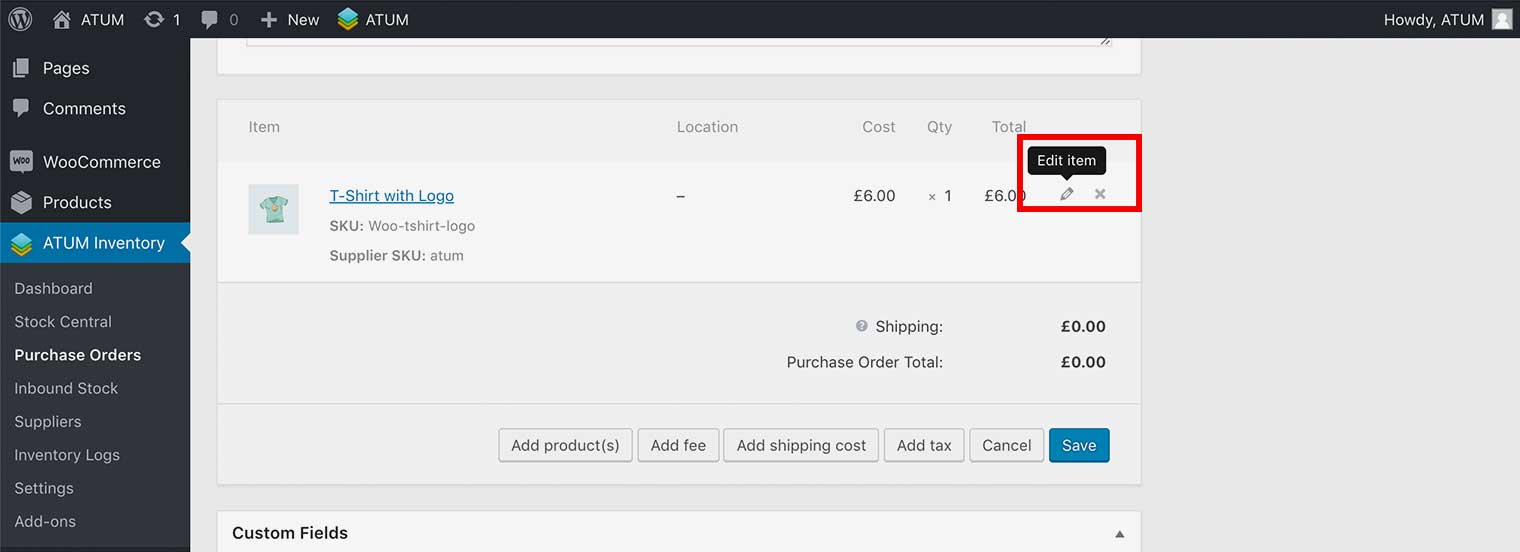Image resolution: width=1520 pixels, height=552 pixels.
Task: Click the shipping help question mark icon
Action: tap(861, 326)
